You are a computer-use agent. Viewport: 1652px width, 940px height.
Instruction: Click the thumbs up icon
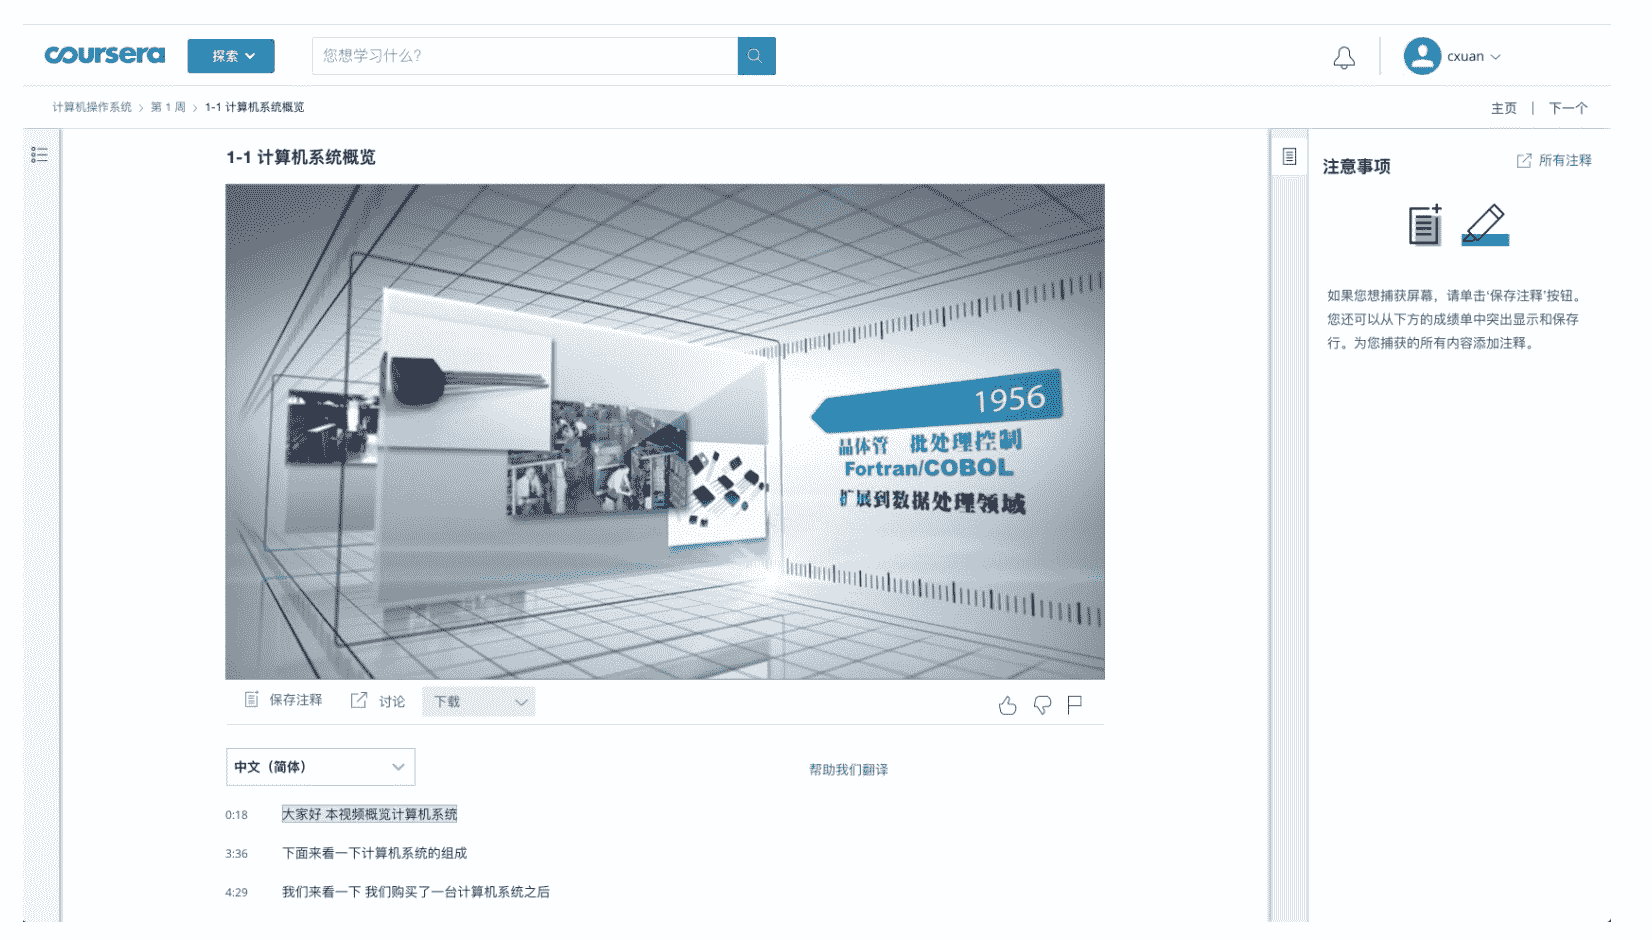pos(1007,706)
